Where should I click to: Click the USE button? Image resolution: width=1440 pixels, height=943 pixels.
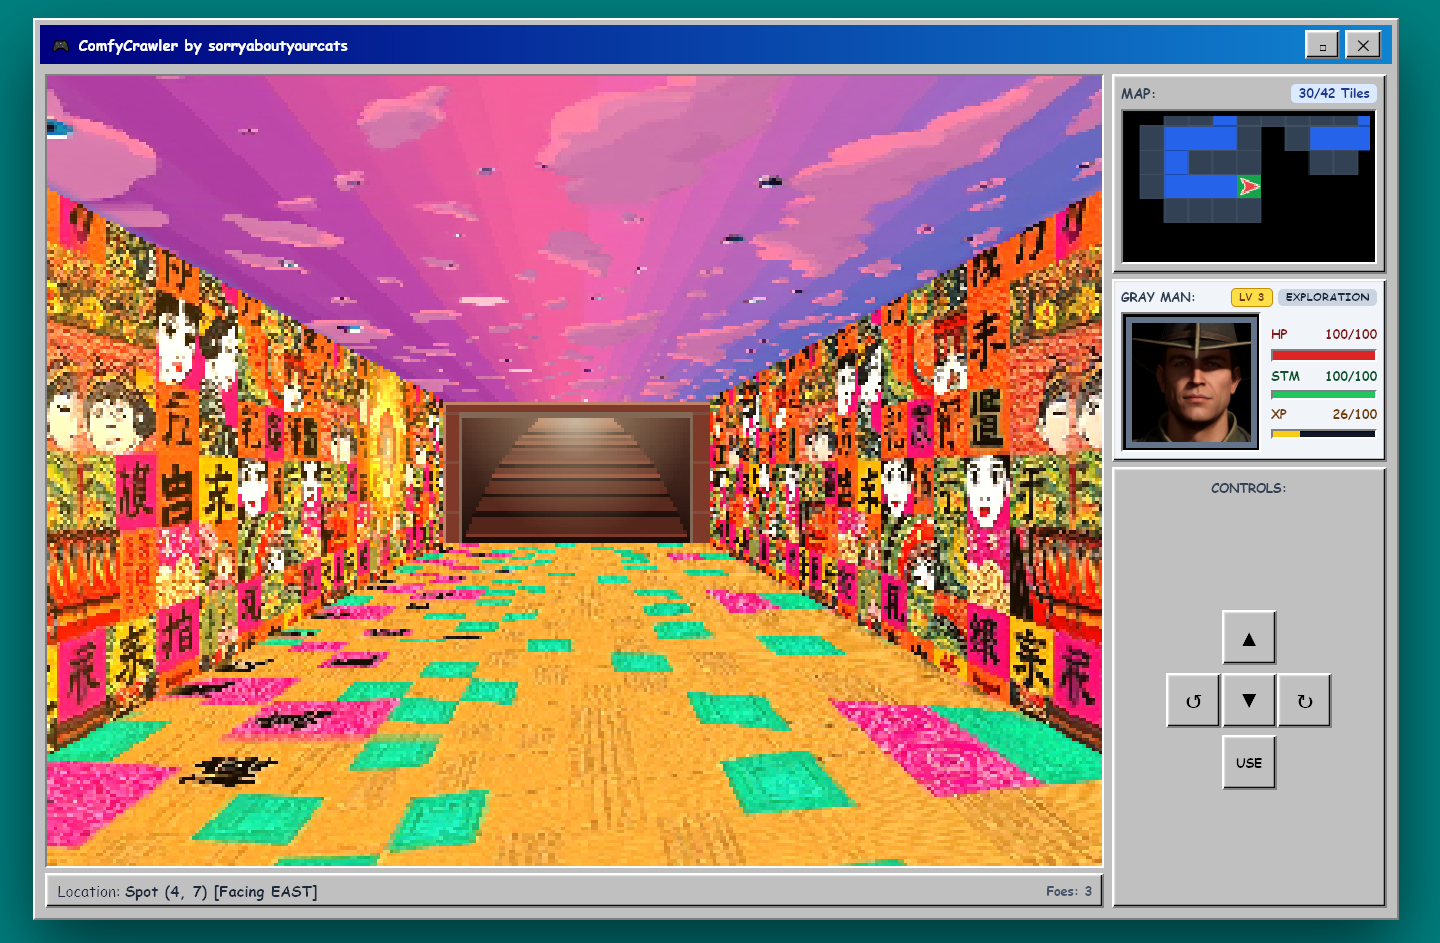pos(1249,763)
